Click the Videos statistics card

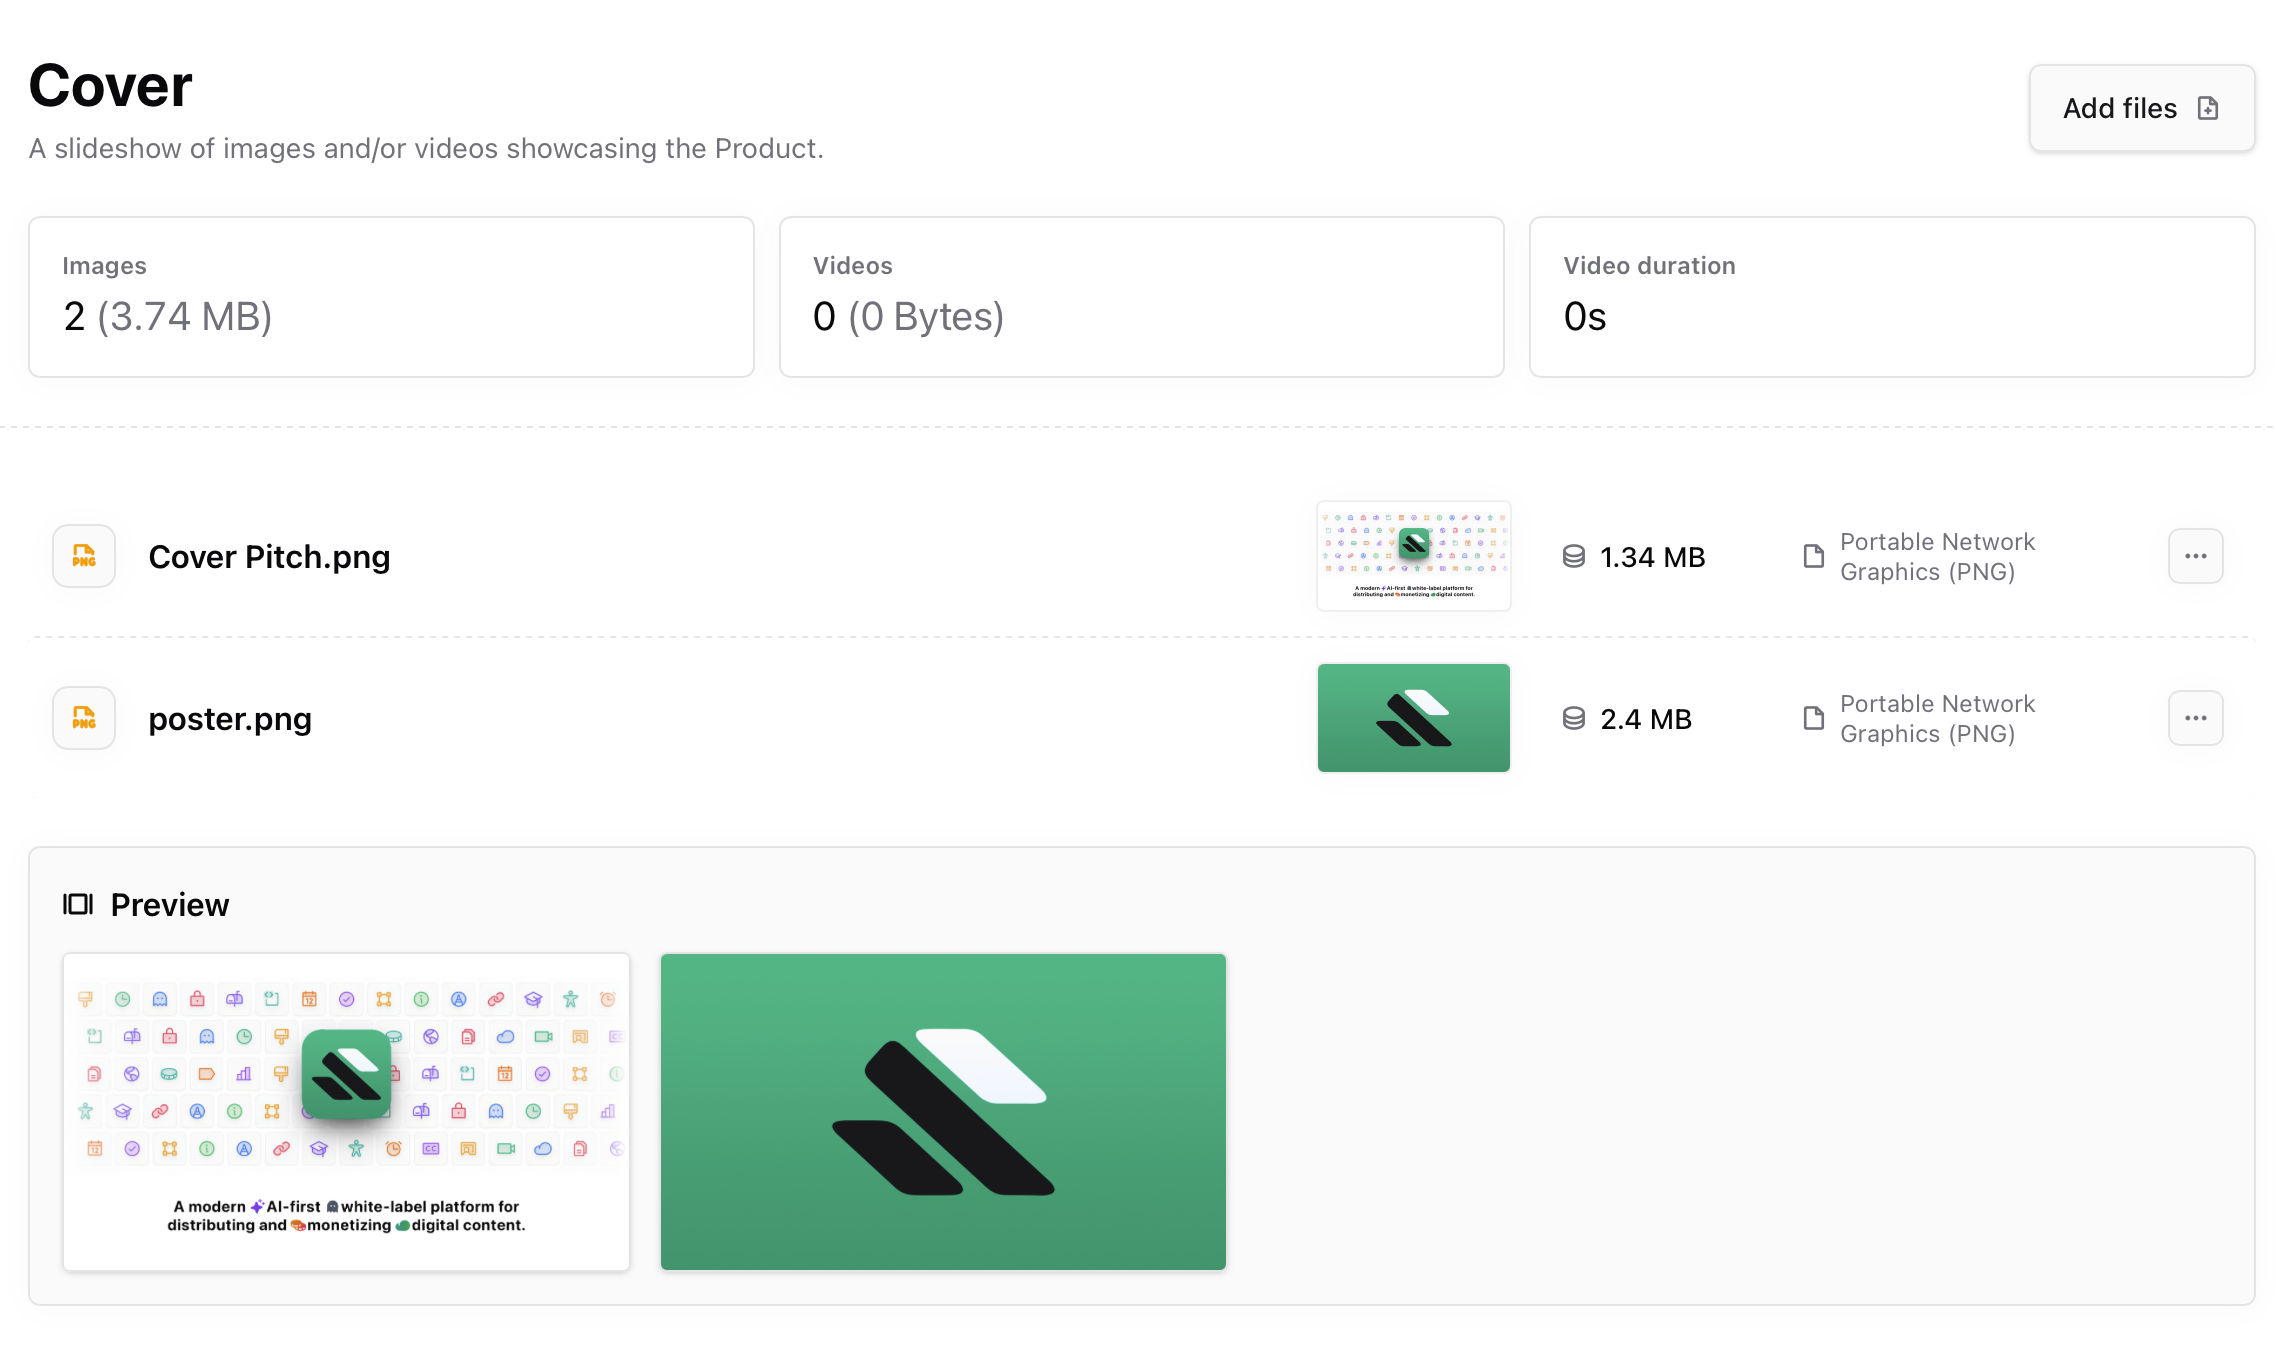pyautogui.click(x=1141, y=296)
